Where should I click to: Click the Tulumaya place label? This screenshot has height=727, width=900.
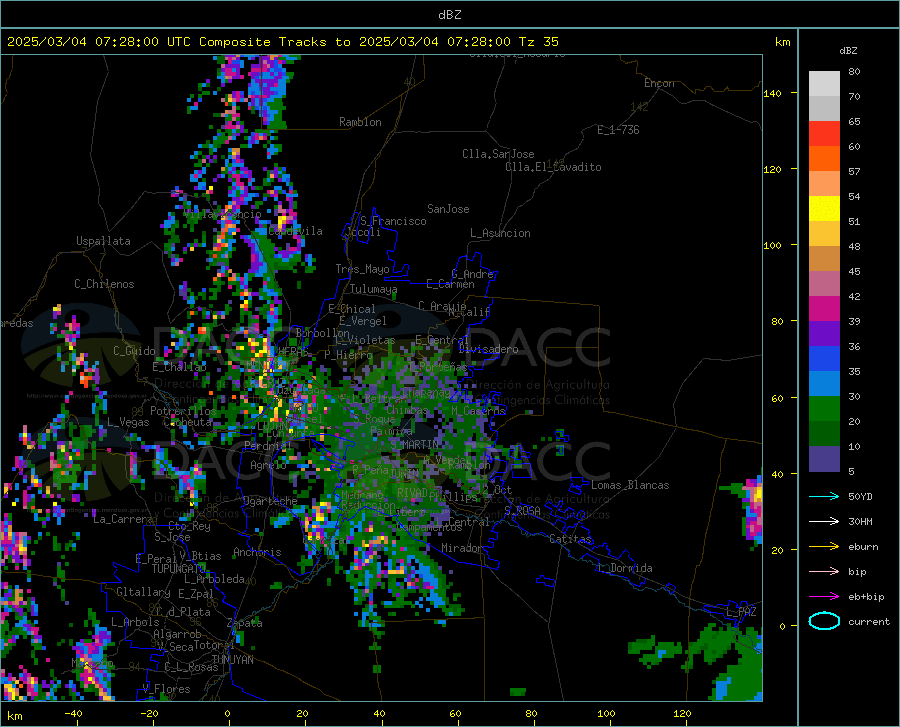pyautogui.click(x=373, y=289)
